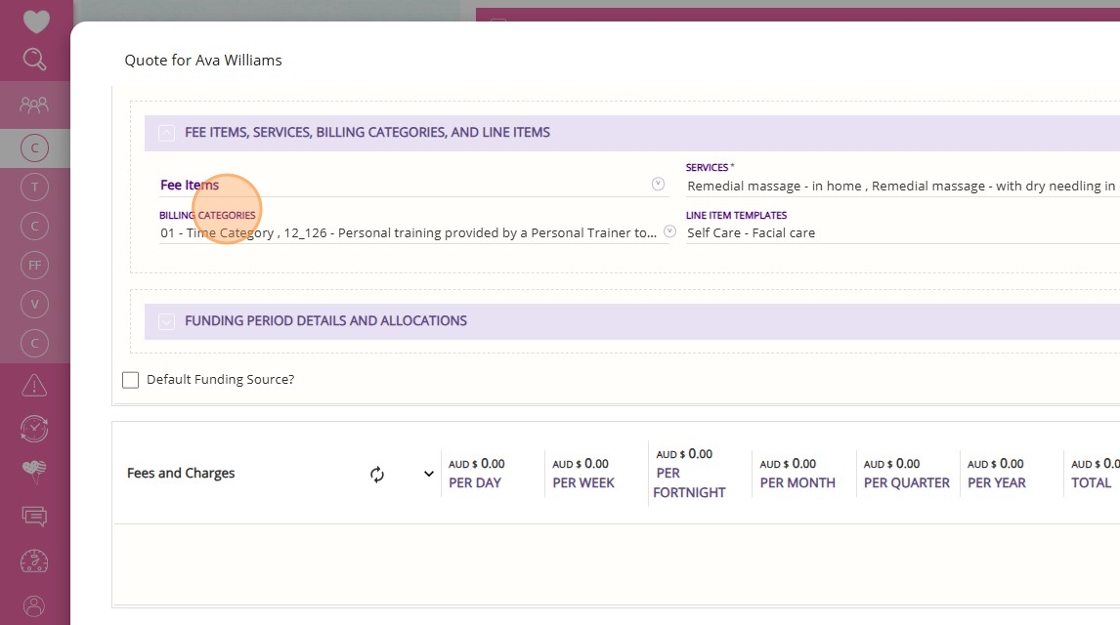Viewport: 1120px width, 625px height.
Task: Open the clock checkmark icon in the sidebar
Action: (x=34, y=429)
